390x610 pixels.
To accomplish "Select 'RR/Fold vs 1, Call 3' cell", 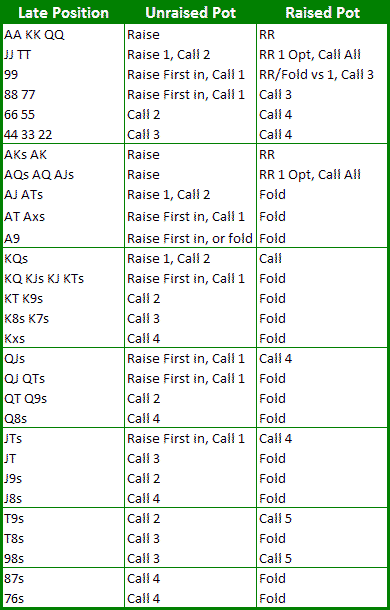I will pyautogui.click(x=316, y=74).
